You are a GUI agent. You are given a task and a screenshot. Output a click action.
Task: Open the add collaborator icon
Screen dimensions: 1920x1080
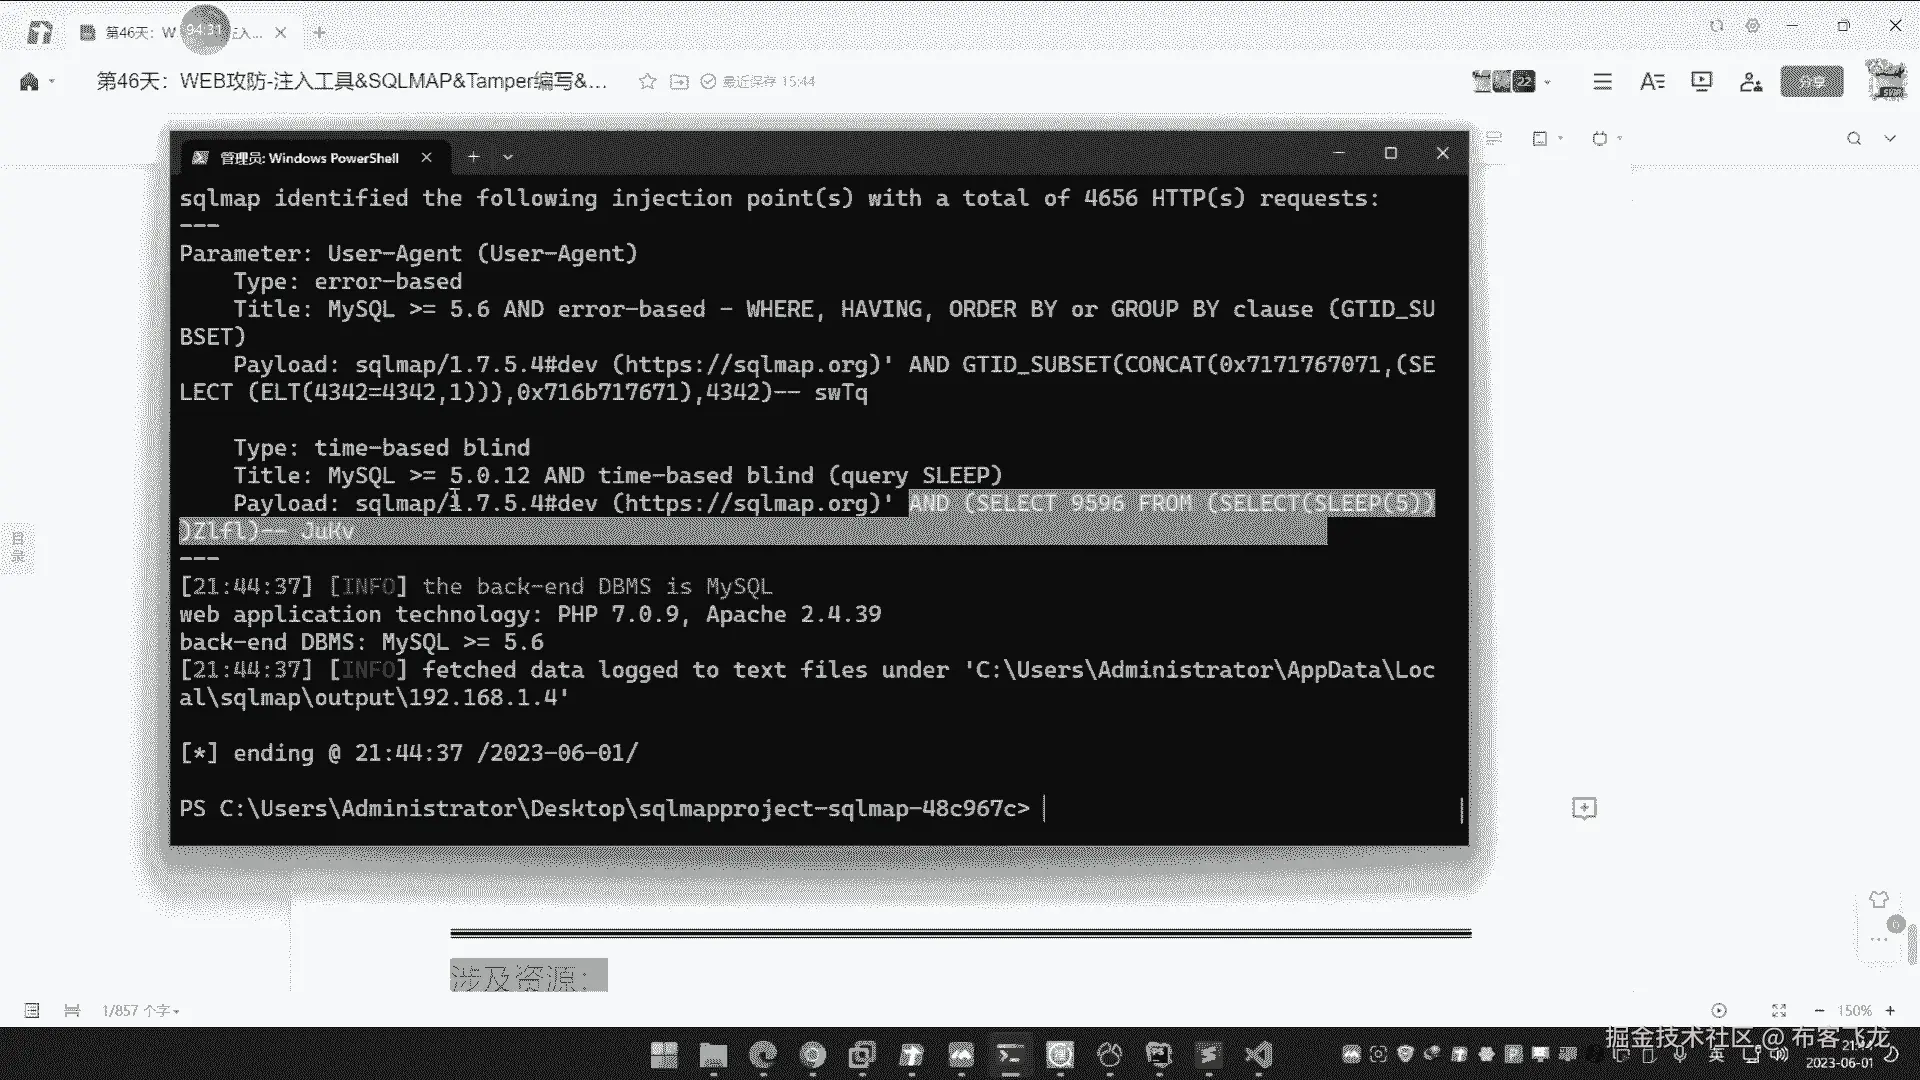pyautogui.click(x=1750, y=82)
